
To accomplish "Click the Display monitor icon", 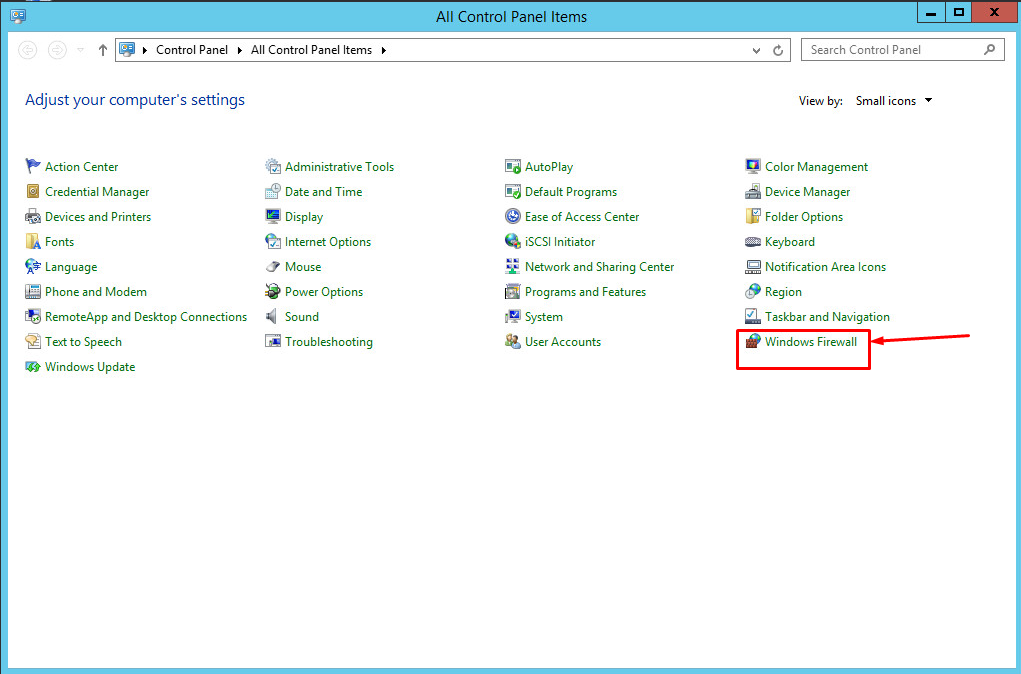I will [x=273, y=216].
